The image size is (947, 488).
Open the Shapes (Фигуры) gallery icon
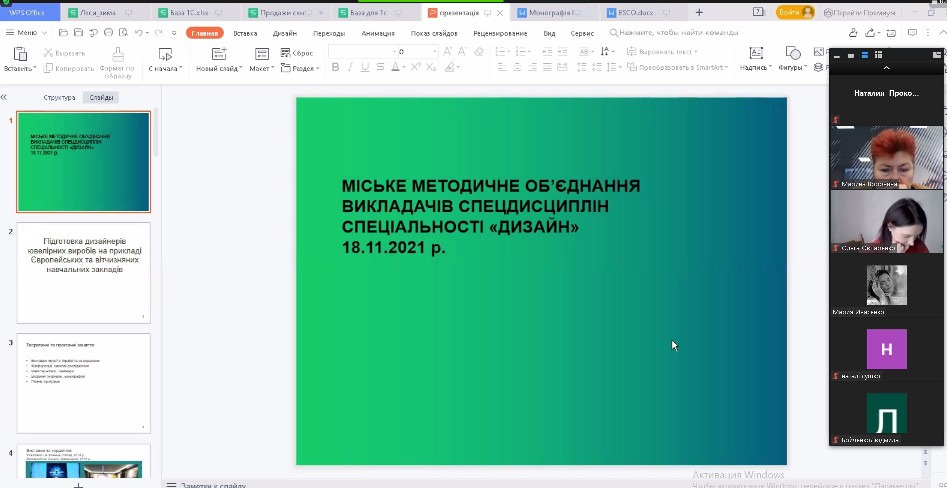pyautogui.click(x=790, y=54)
